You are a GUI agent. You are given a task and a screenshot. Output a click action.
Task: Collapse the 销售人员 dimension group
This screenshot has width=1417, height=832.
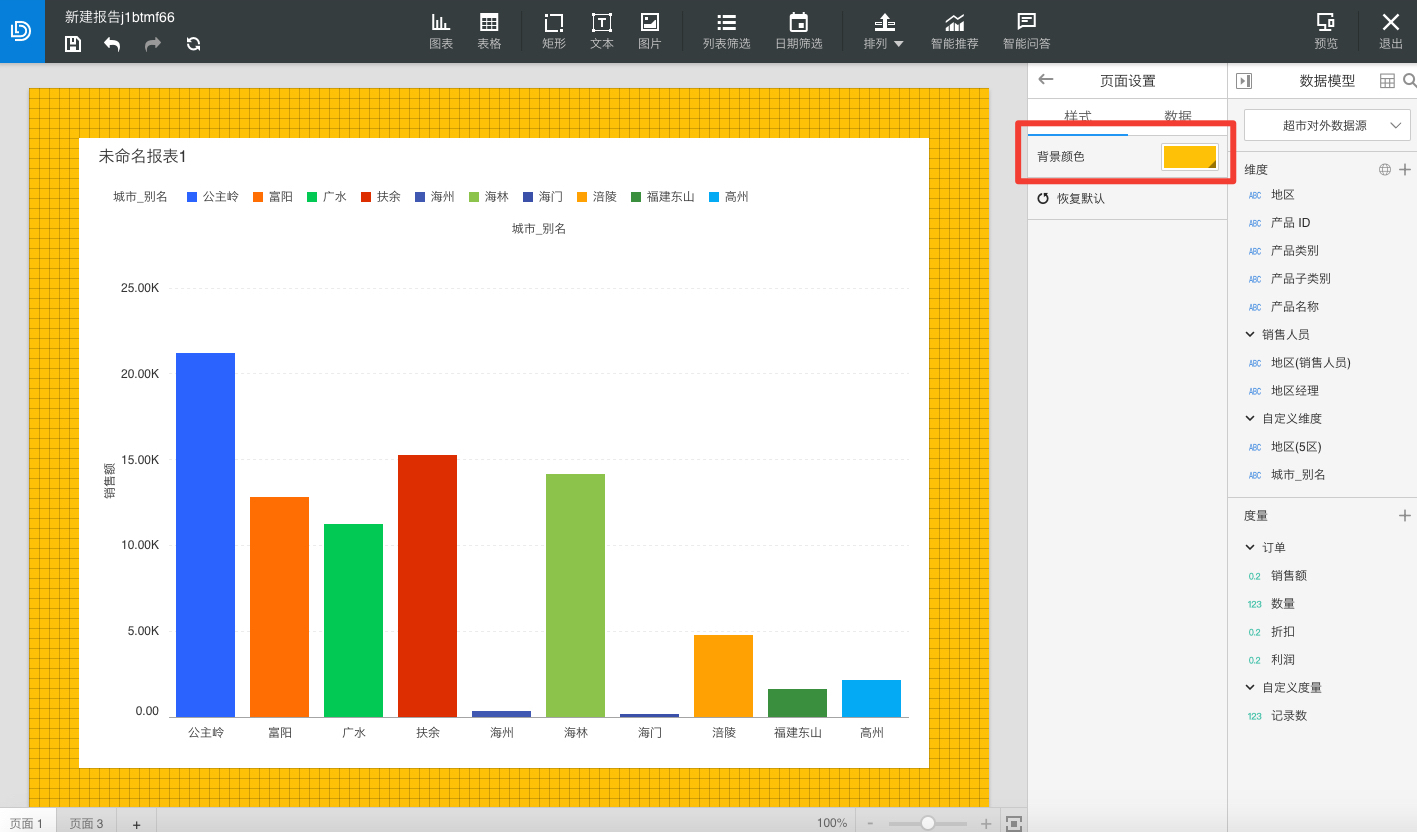click(x=1250, y=334)
